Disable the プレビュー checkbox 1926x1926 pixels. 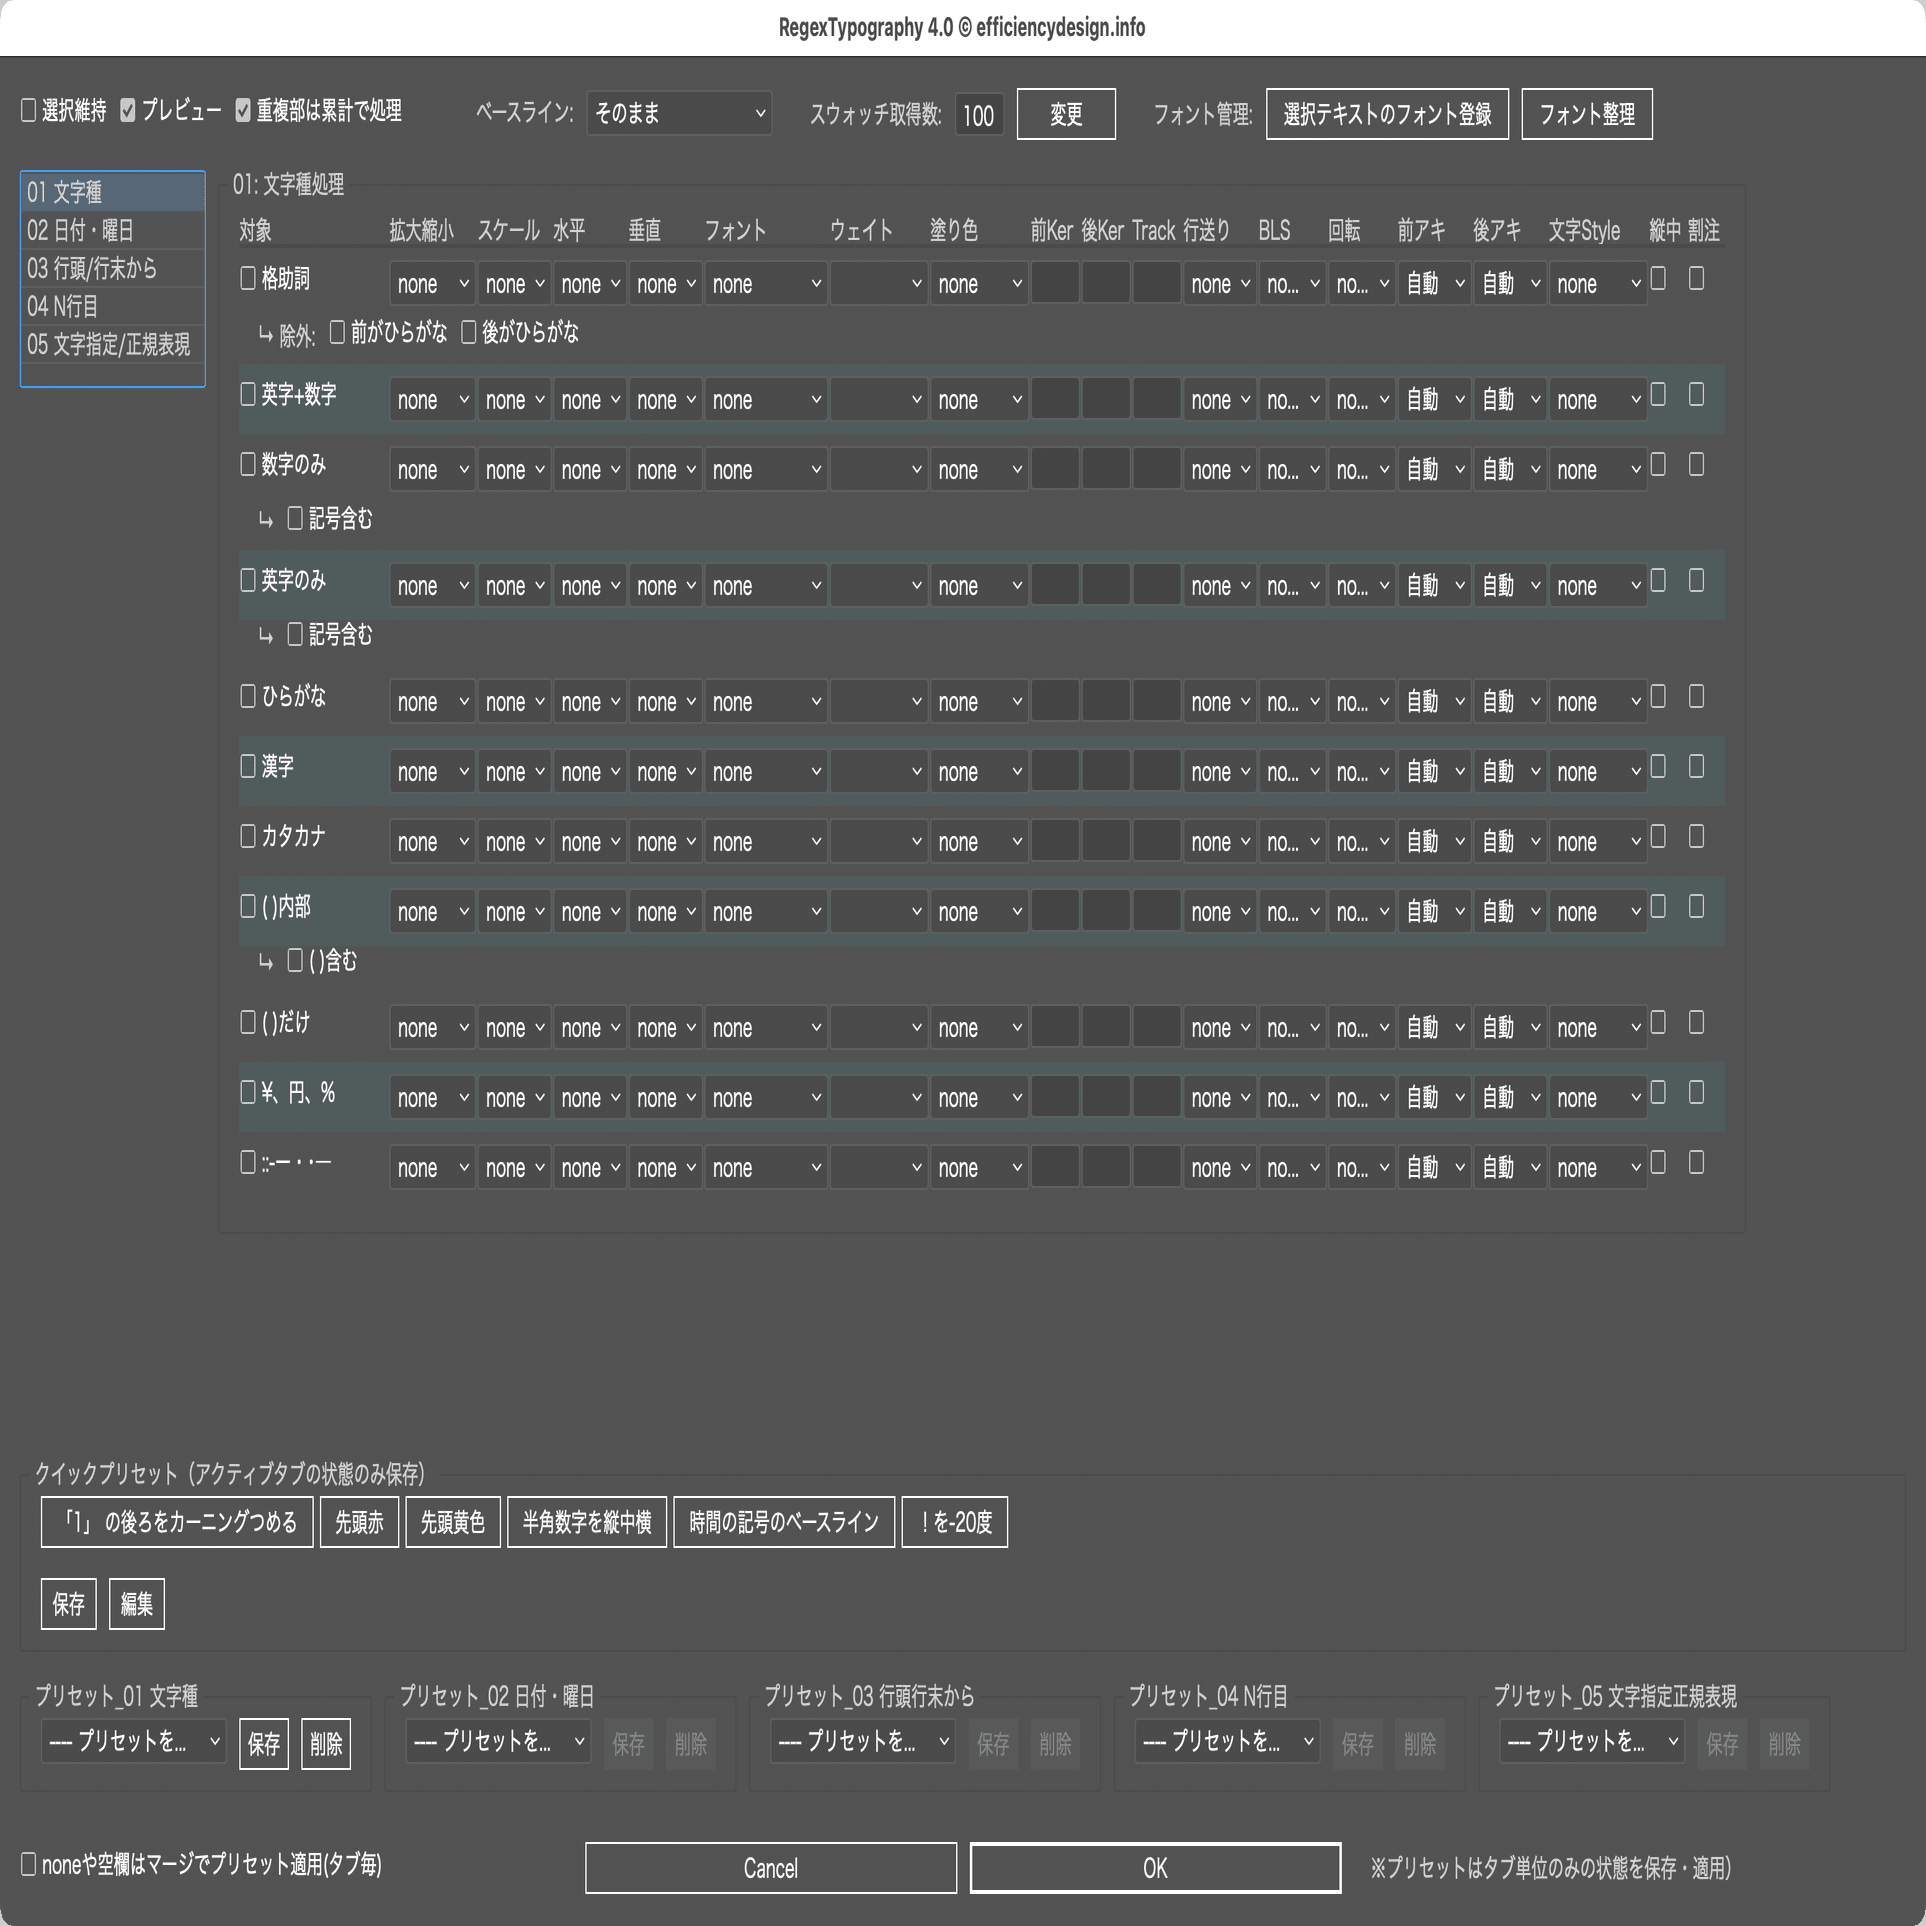(x=128, y=112)
